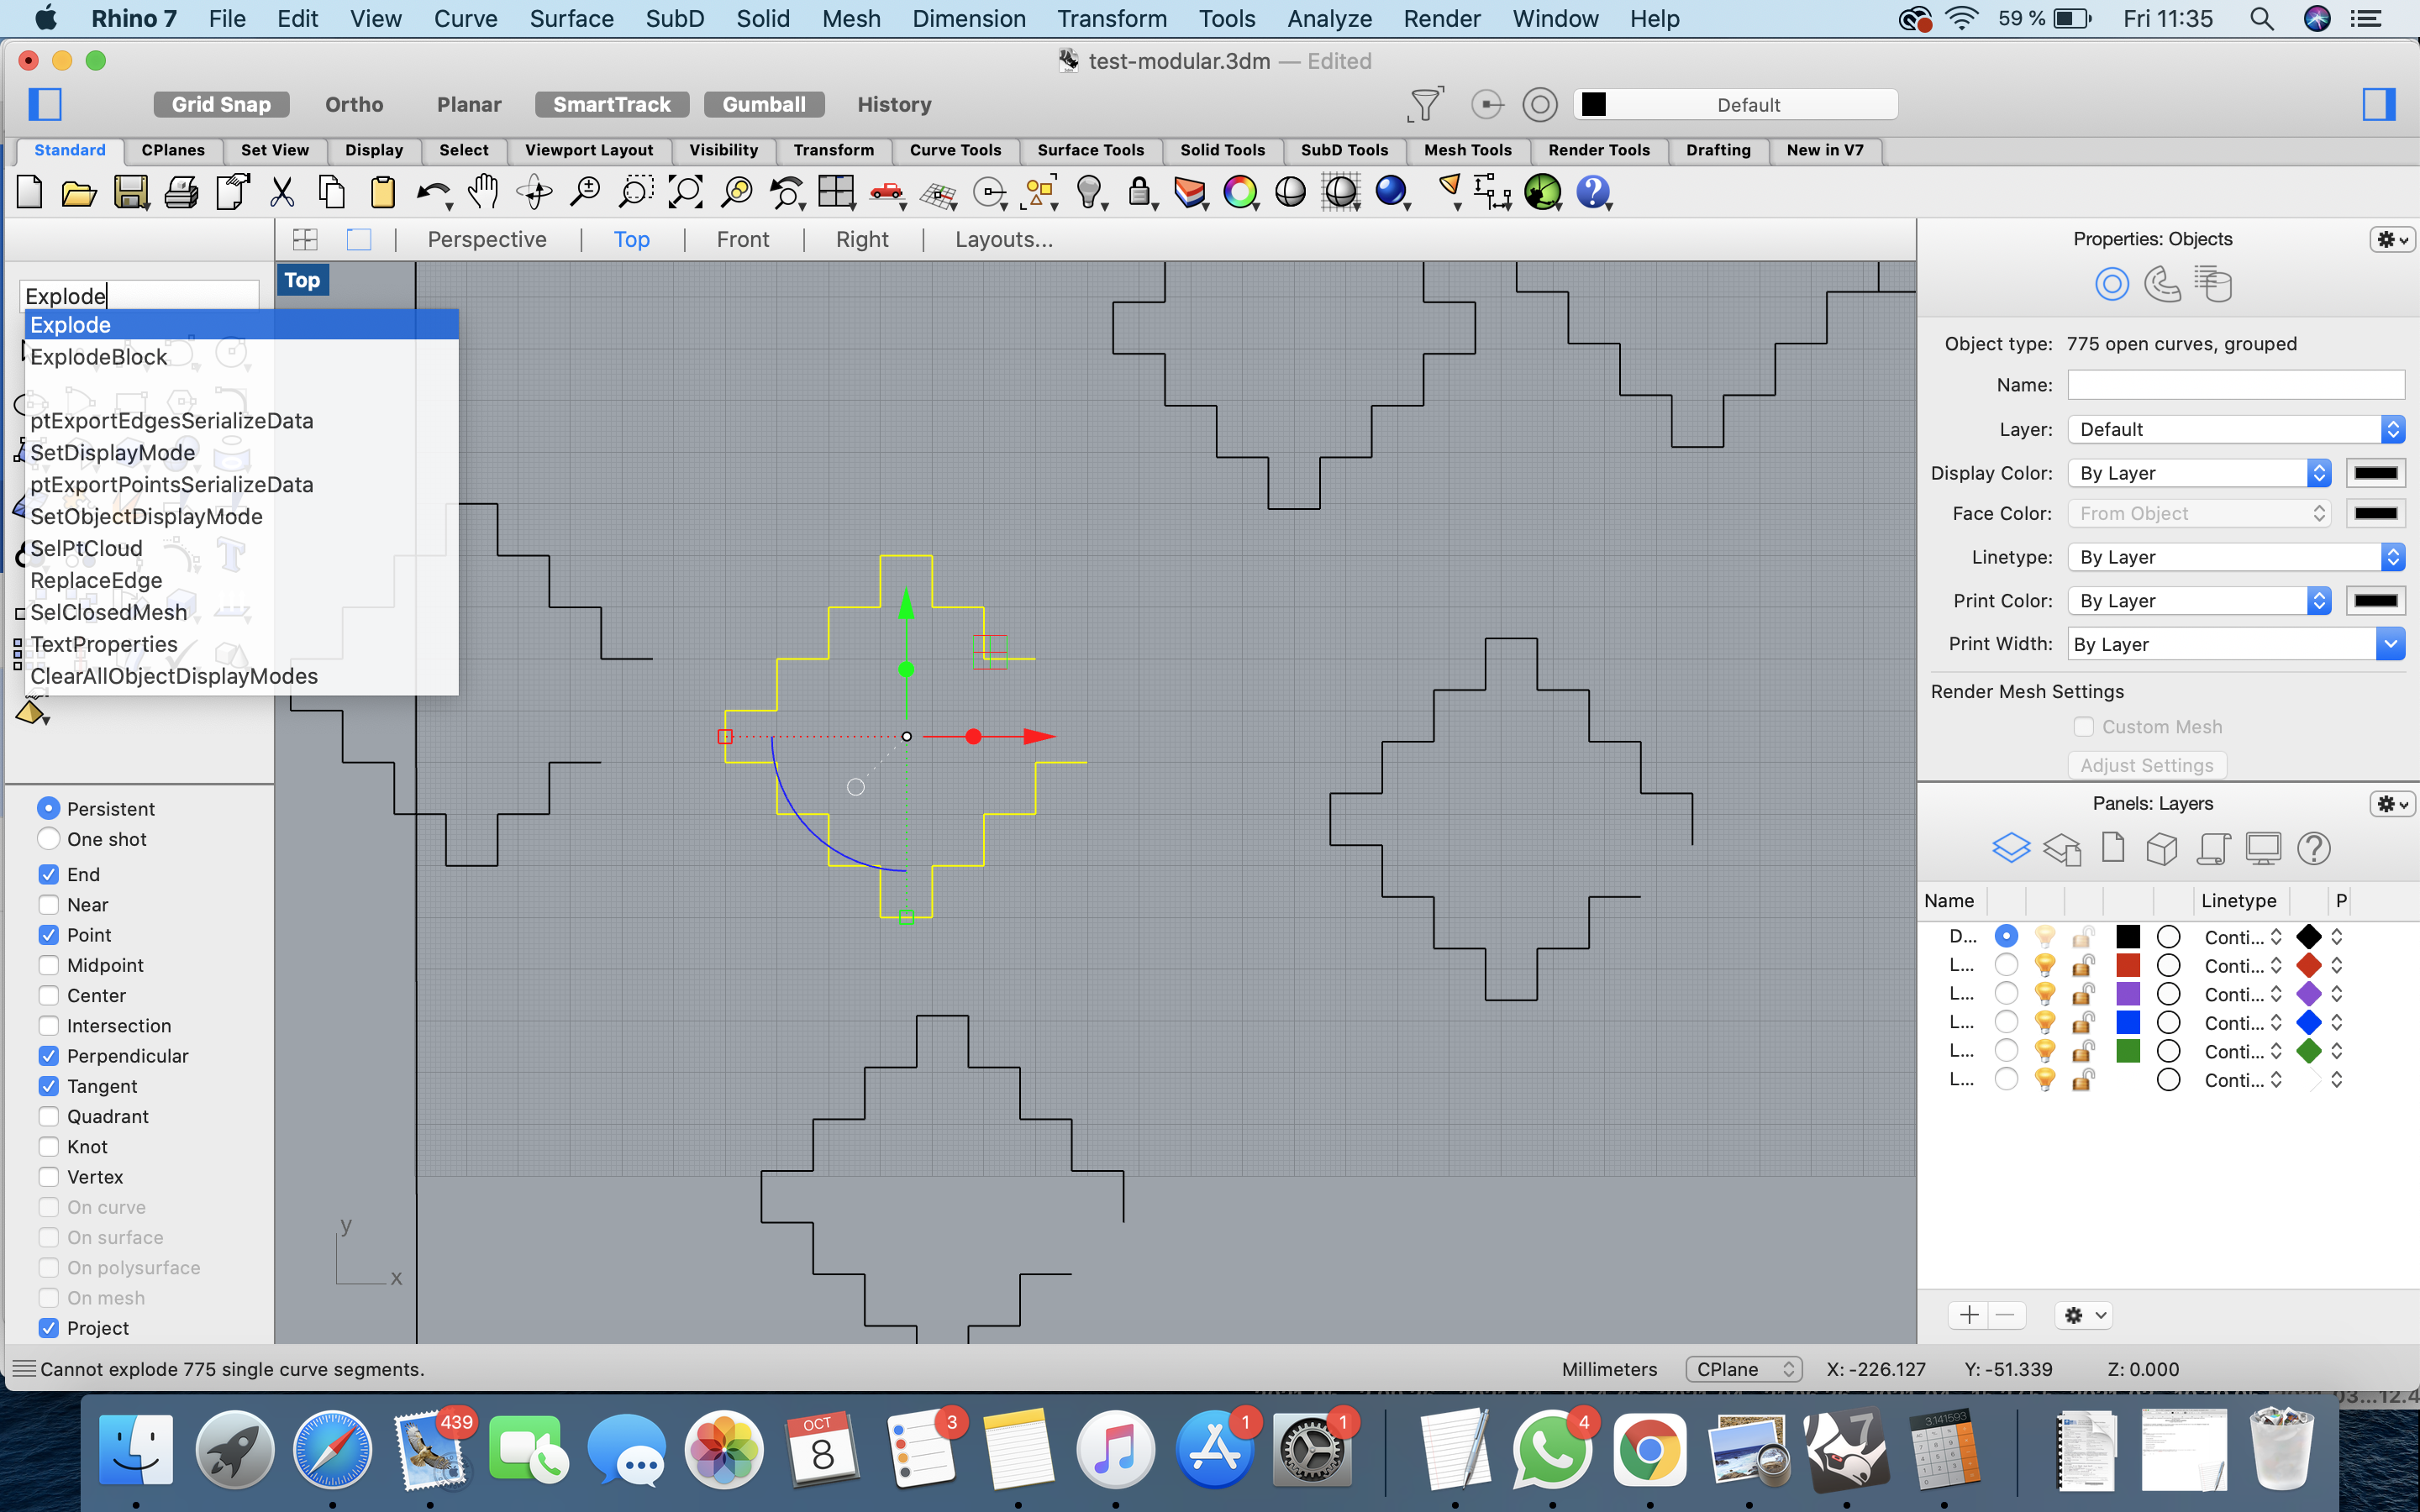Toggle the Grid Snap button
This screenshot has height=1512, width=2420.
click(221, 104)
